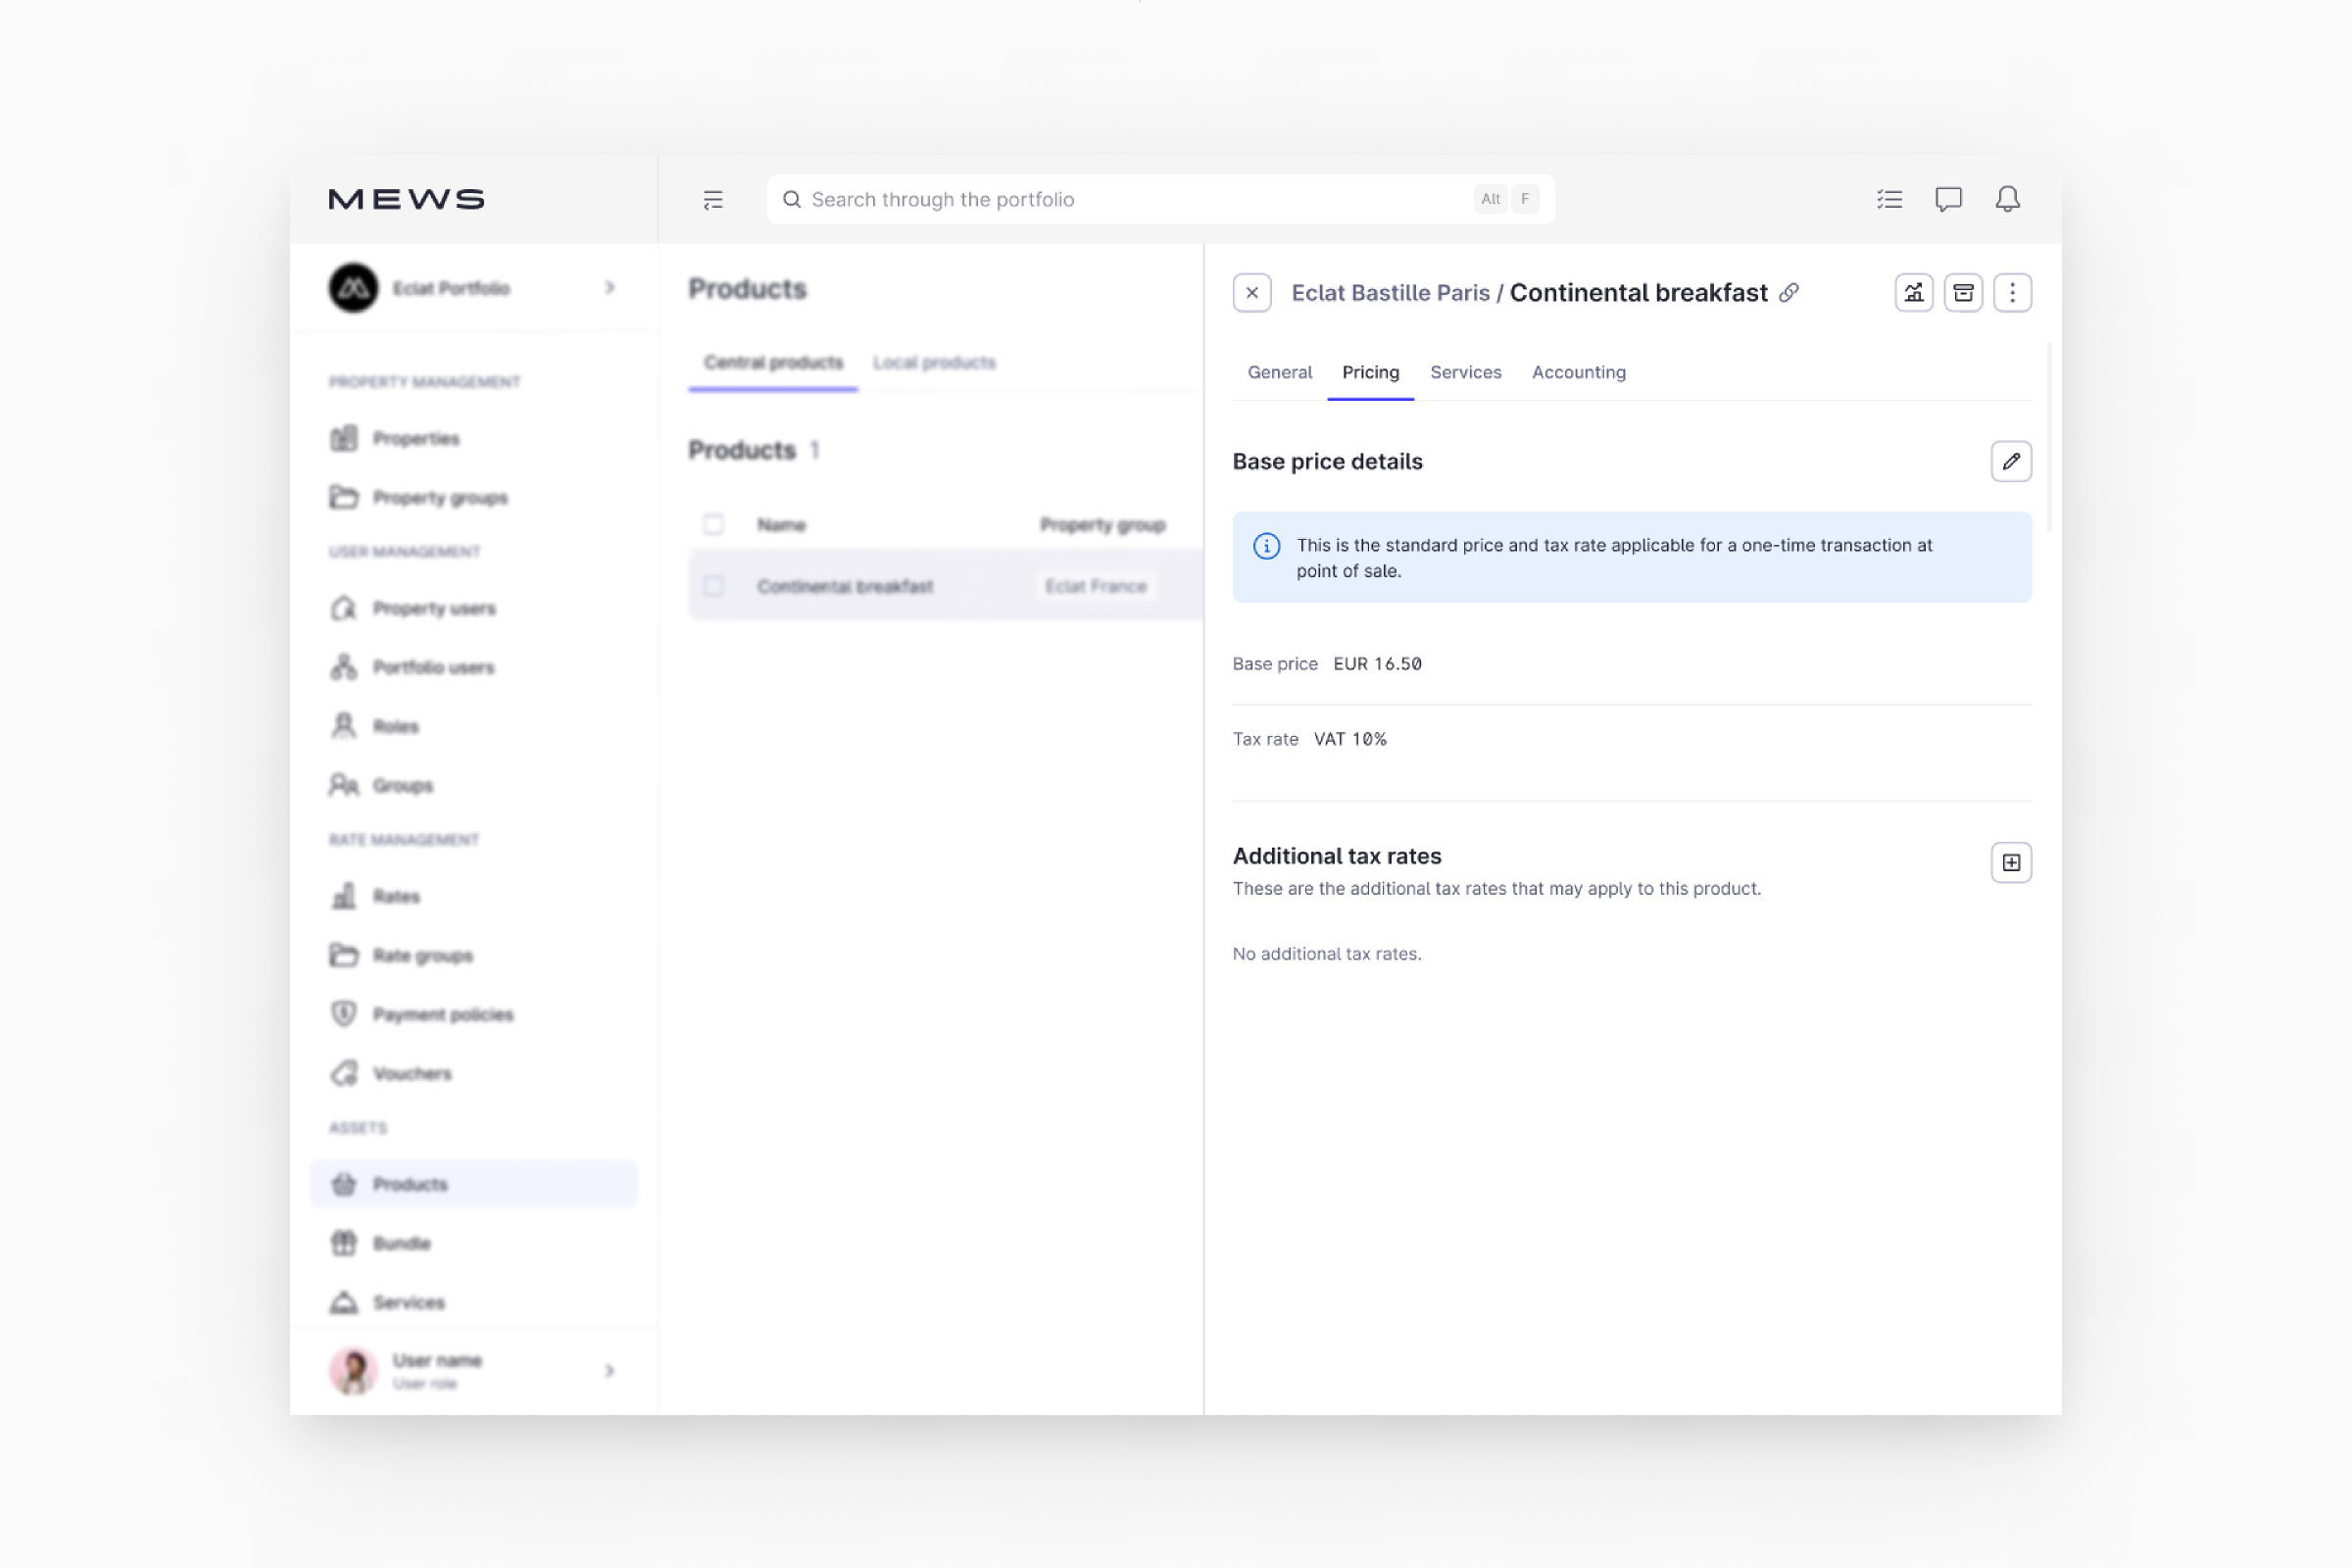
Task: Copy link icon next to Continental breakfast
Action: pos(1789,293)
